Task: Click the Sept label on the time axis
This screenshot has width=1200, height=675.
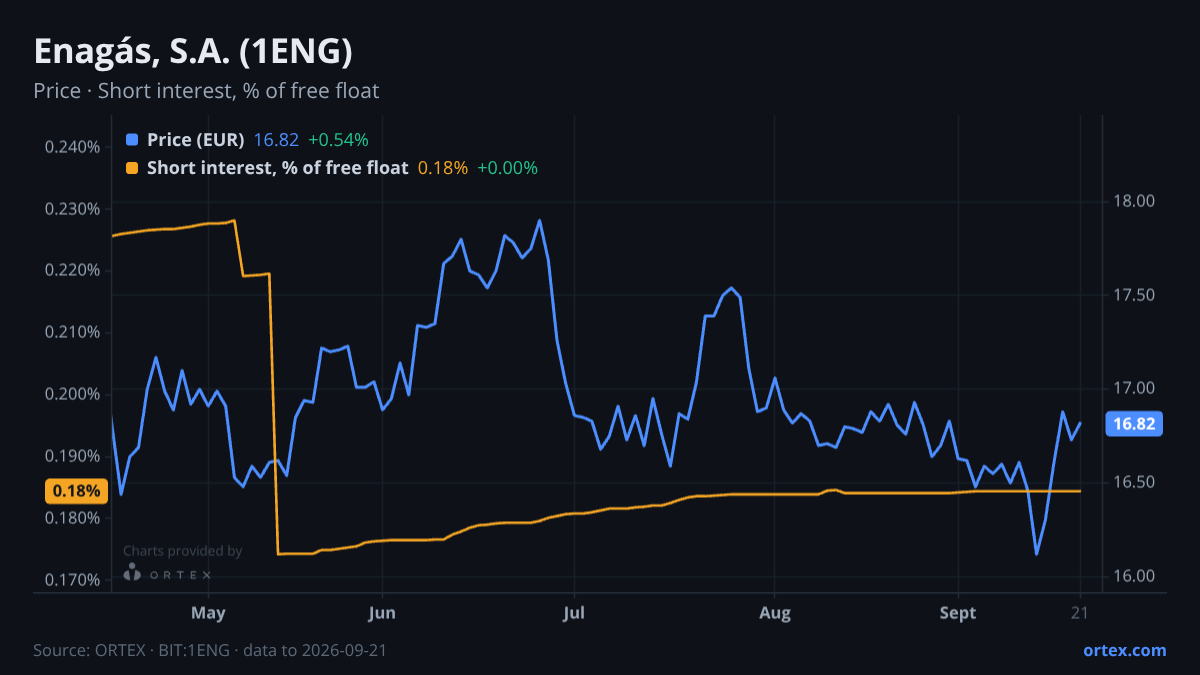Action: [x=958, y=612]
